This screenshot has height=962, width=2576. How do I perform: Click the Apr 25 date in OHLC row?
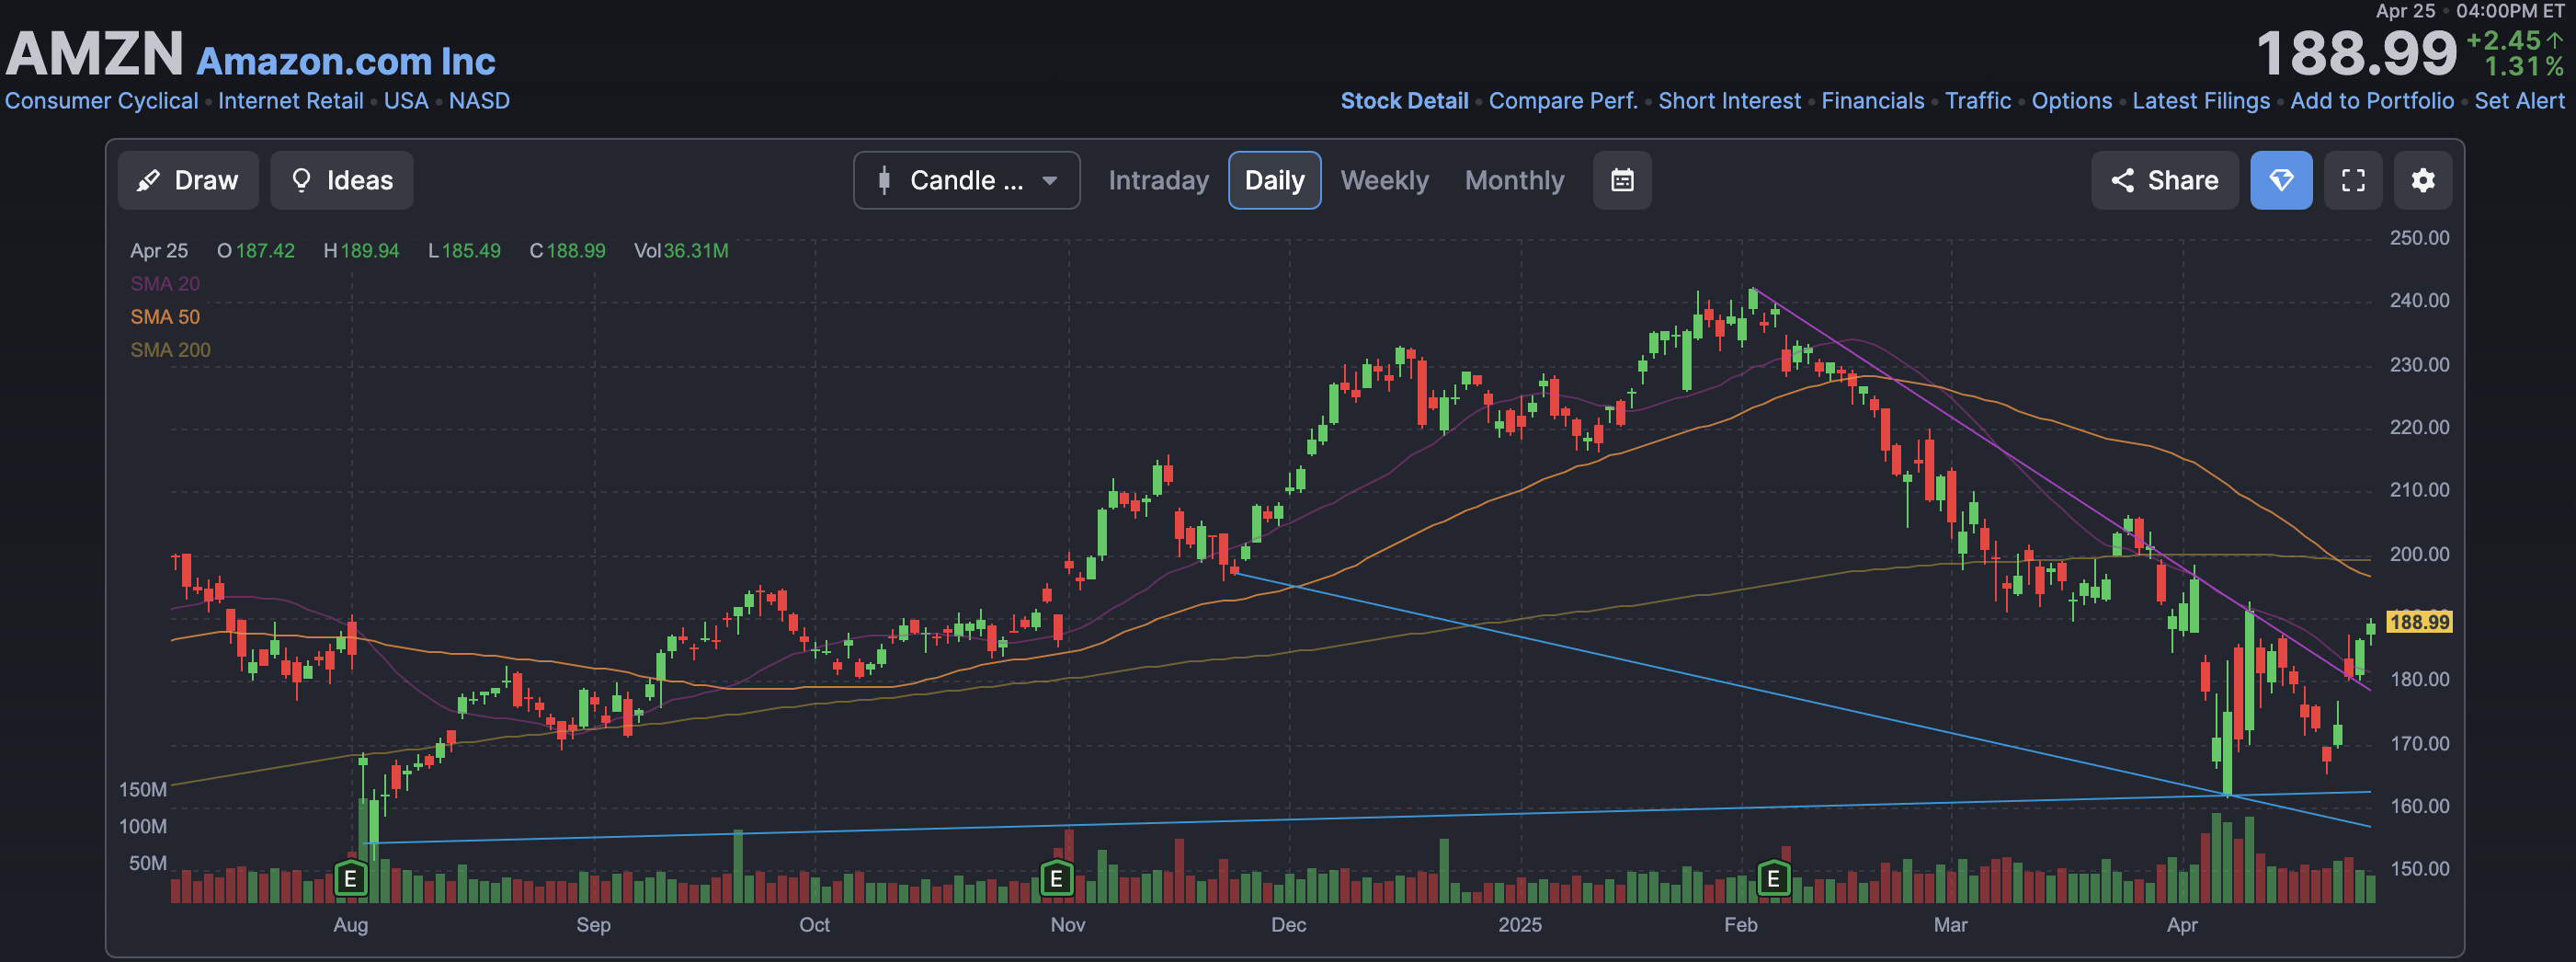coord(159,250)
